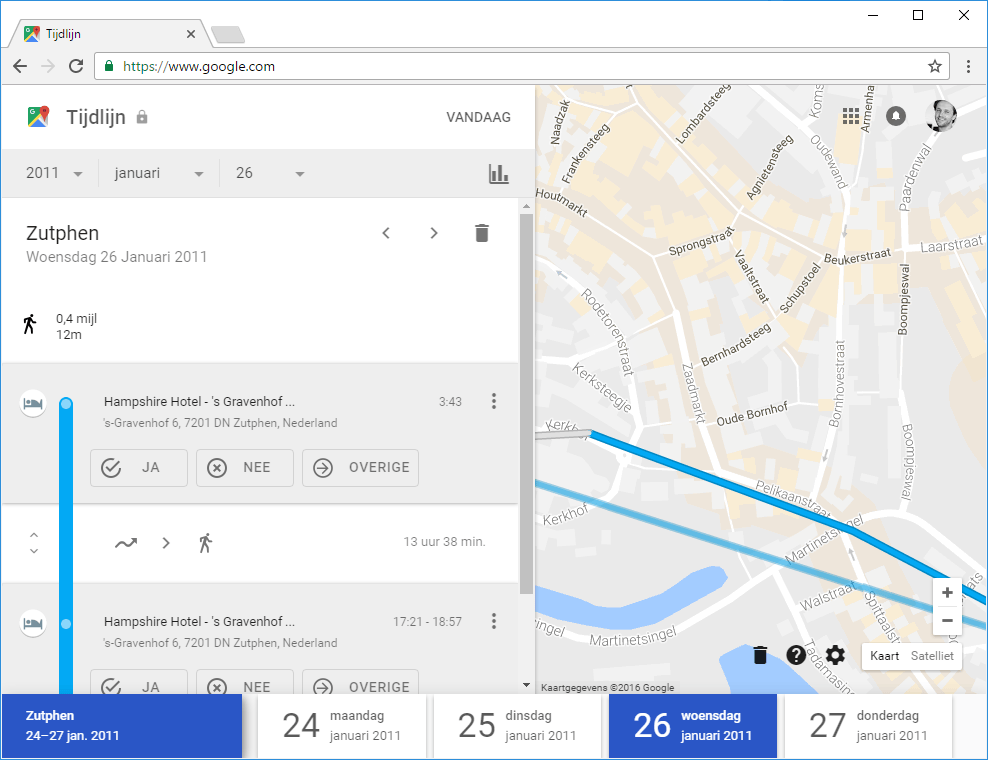This screenshot has height=760, width=988.
Task: Click the browser back arrow
Action: 20,66
